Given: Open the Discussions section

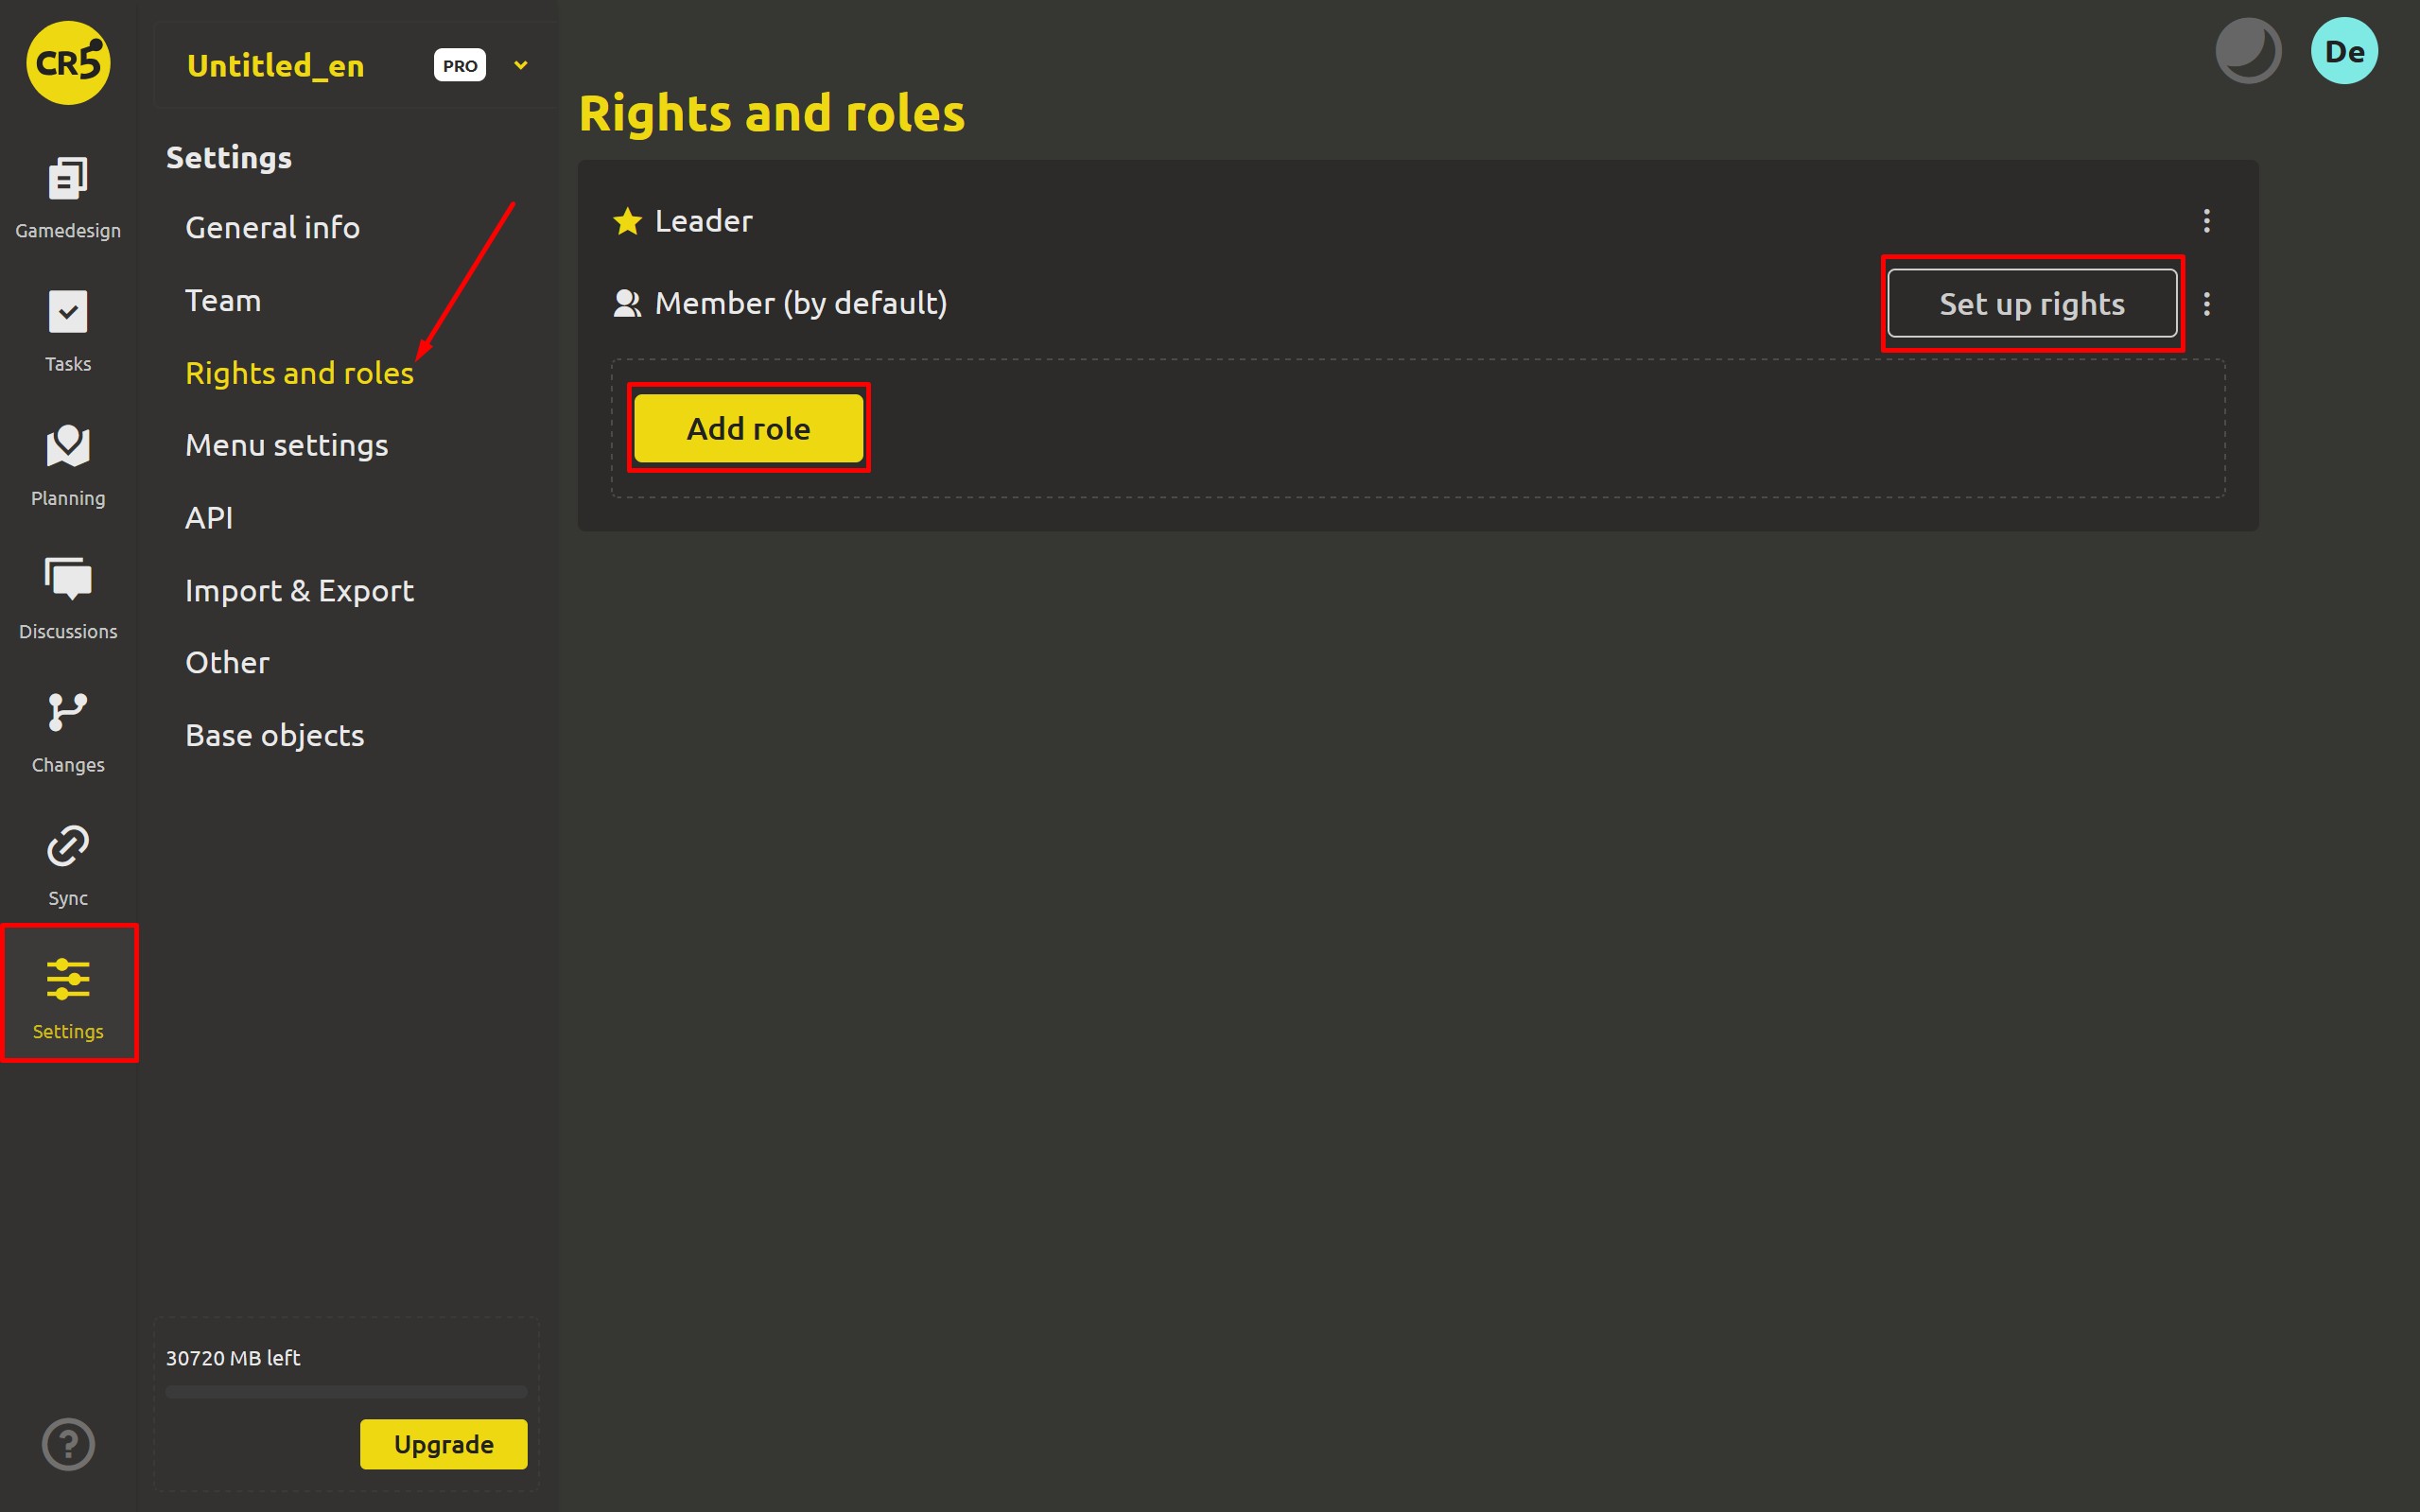Looking at the screenshot, I should point(68,598).
